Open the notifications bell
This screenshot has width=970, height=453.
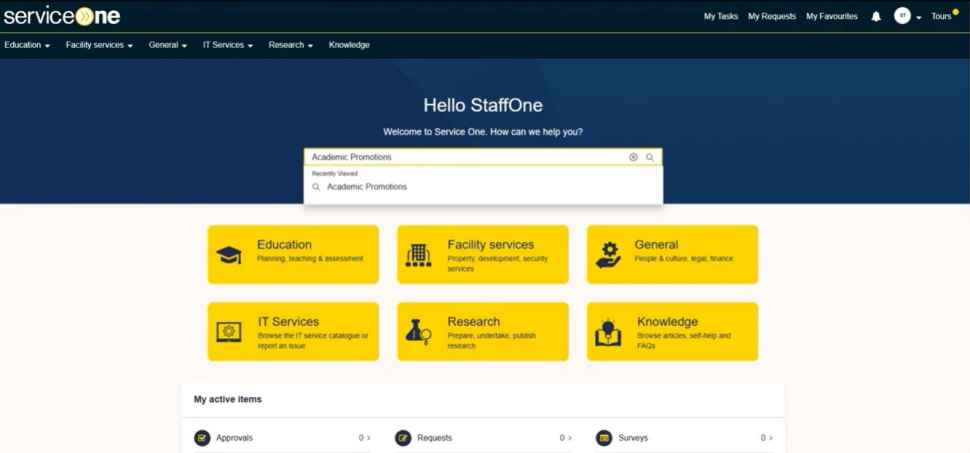click(876, 17)
